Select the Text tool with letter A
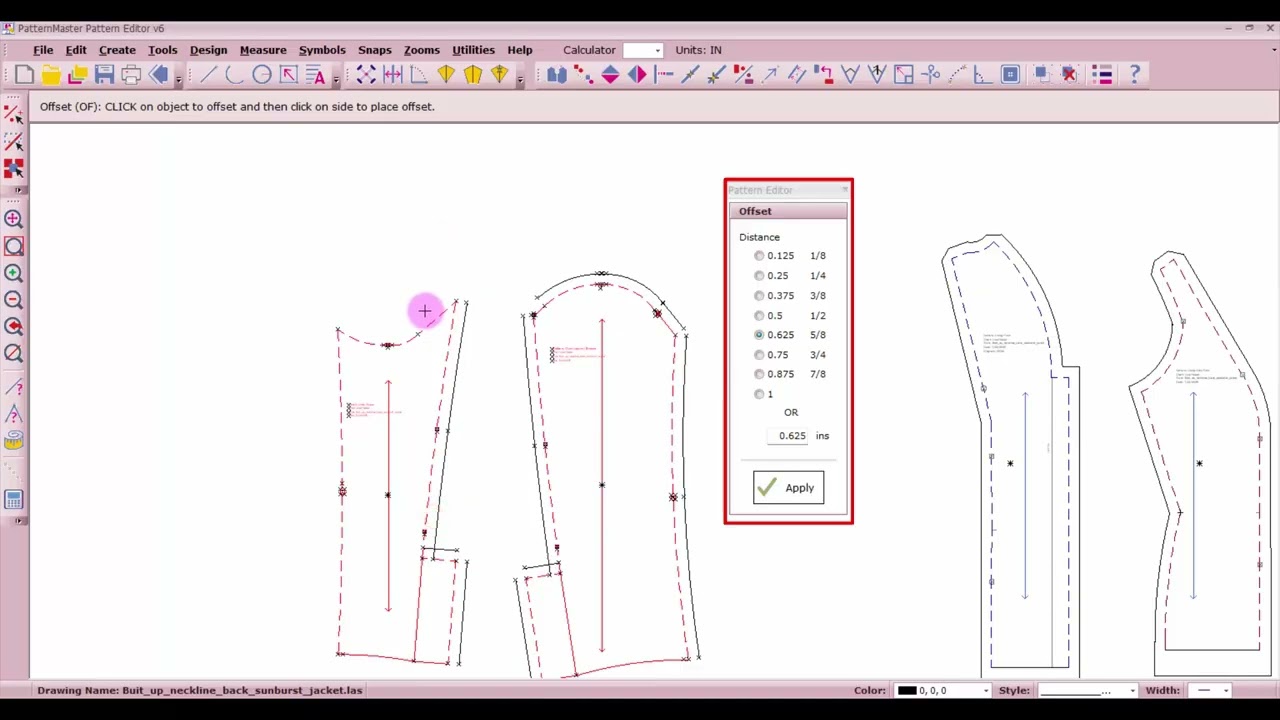1280x720 pixels. tap(315, 74)
